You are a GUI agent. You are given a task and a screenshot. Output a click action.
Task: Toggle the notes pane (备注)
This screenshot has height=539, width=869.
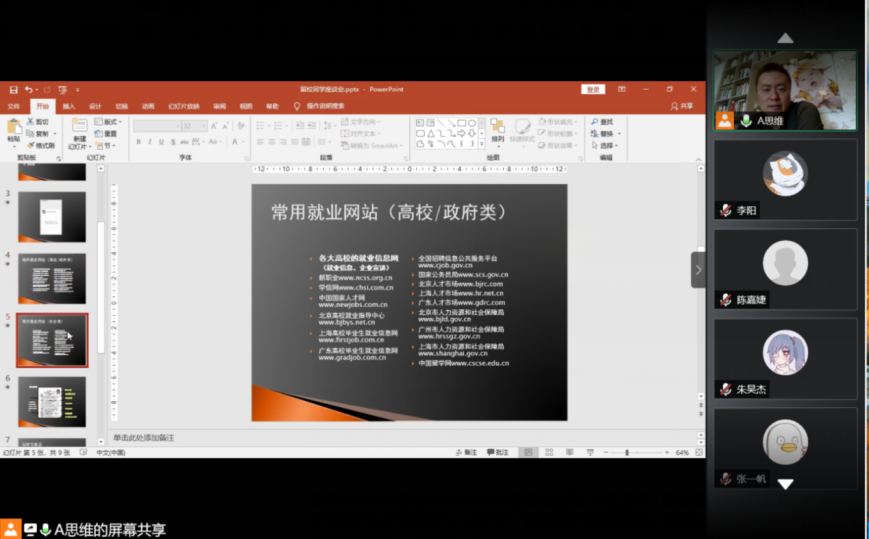coord(466,453)
